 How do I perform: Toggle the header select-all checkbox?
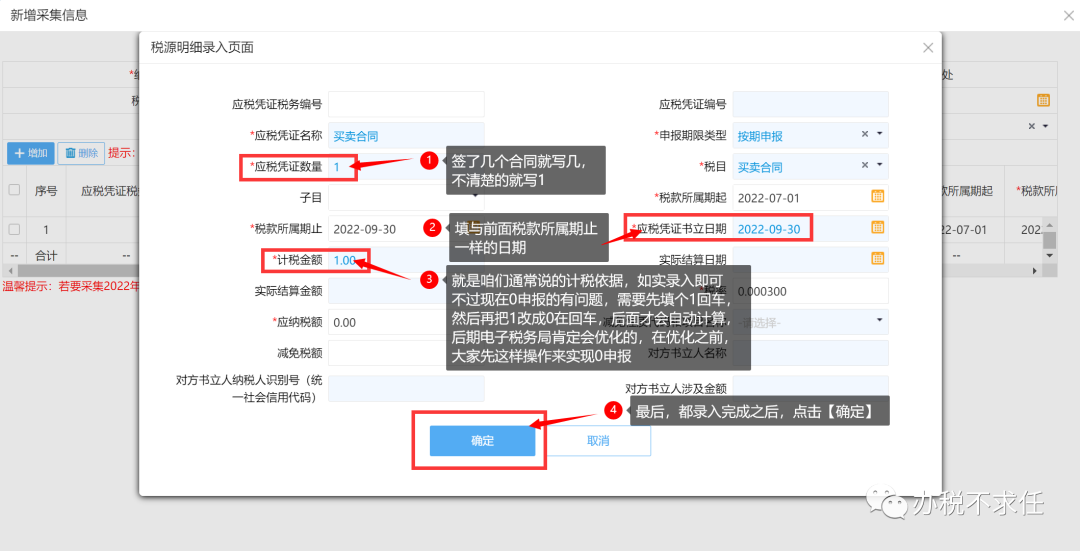coord(14,189)
